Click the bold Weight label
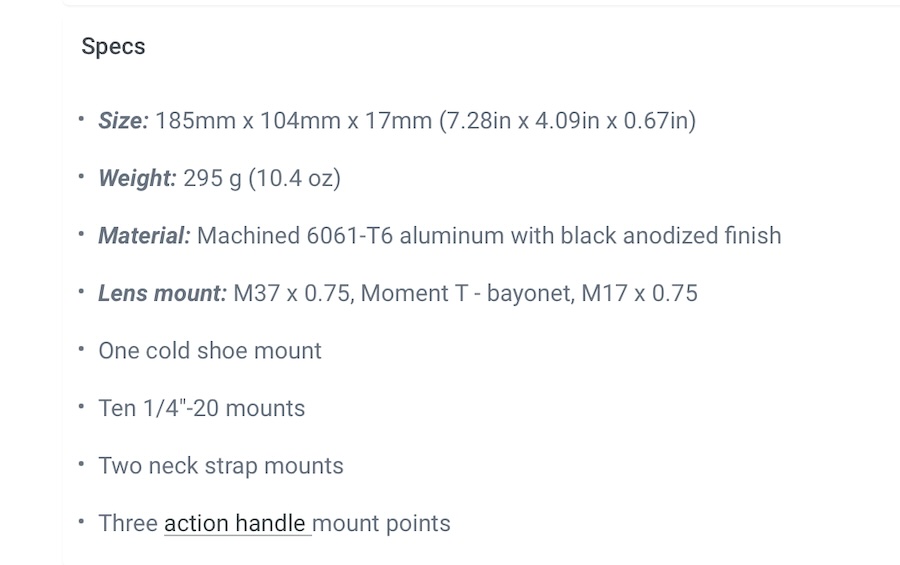The image size is (900, 565). 137,178
